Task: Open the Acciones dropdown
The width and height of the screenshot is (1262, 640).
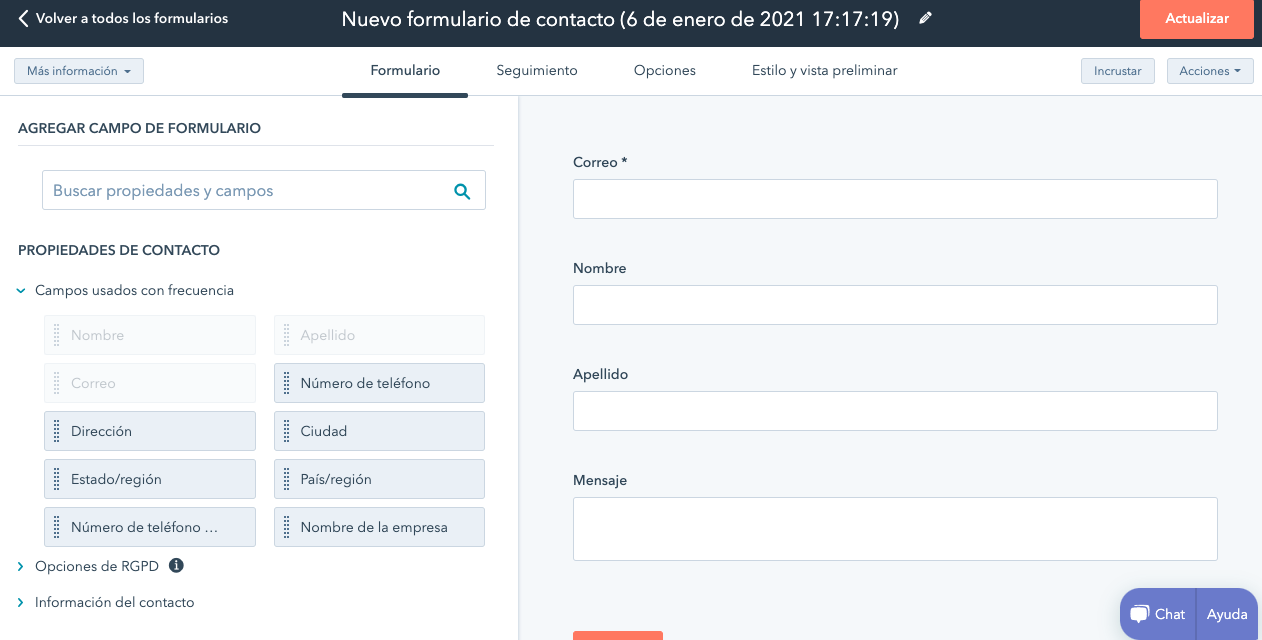Action: coord(1210,71)
